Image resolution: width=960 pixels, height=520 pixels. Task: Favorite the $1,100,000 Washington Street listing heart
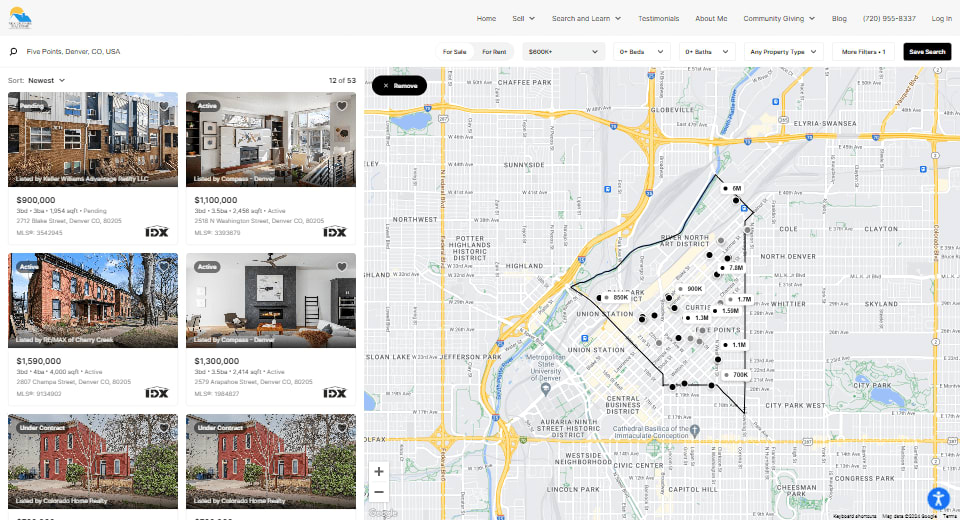pyautogui.click(x=342, y=106)
